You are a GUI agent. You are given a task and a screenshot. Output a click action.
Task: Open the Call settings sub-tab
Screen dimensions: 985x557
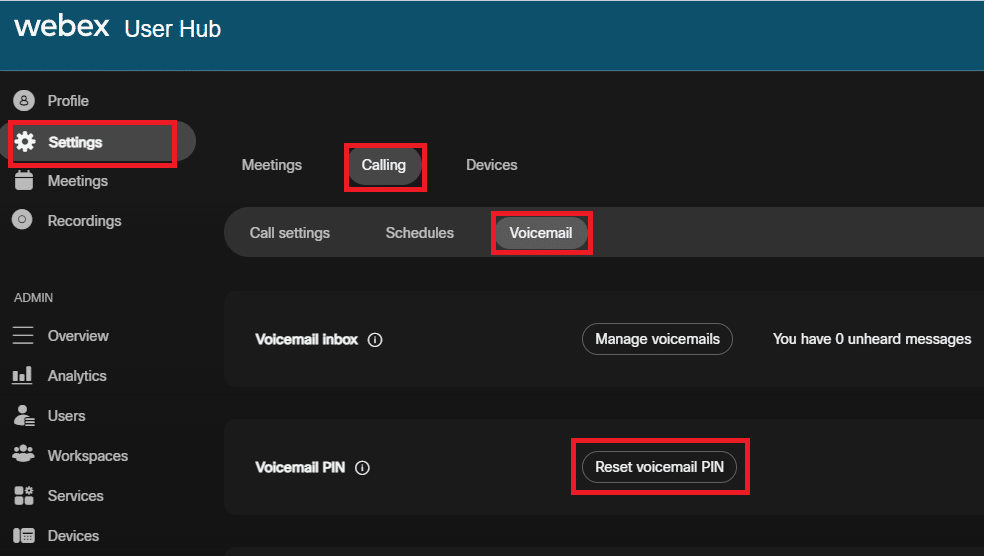tap(290, 233)
